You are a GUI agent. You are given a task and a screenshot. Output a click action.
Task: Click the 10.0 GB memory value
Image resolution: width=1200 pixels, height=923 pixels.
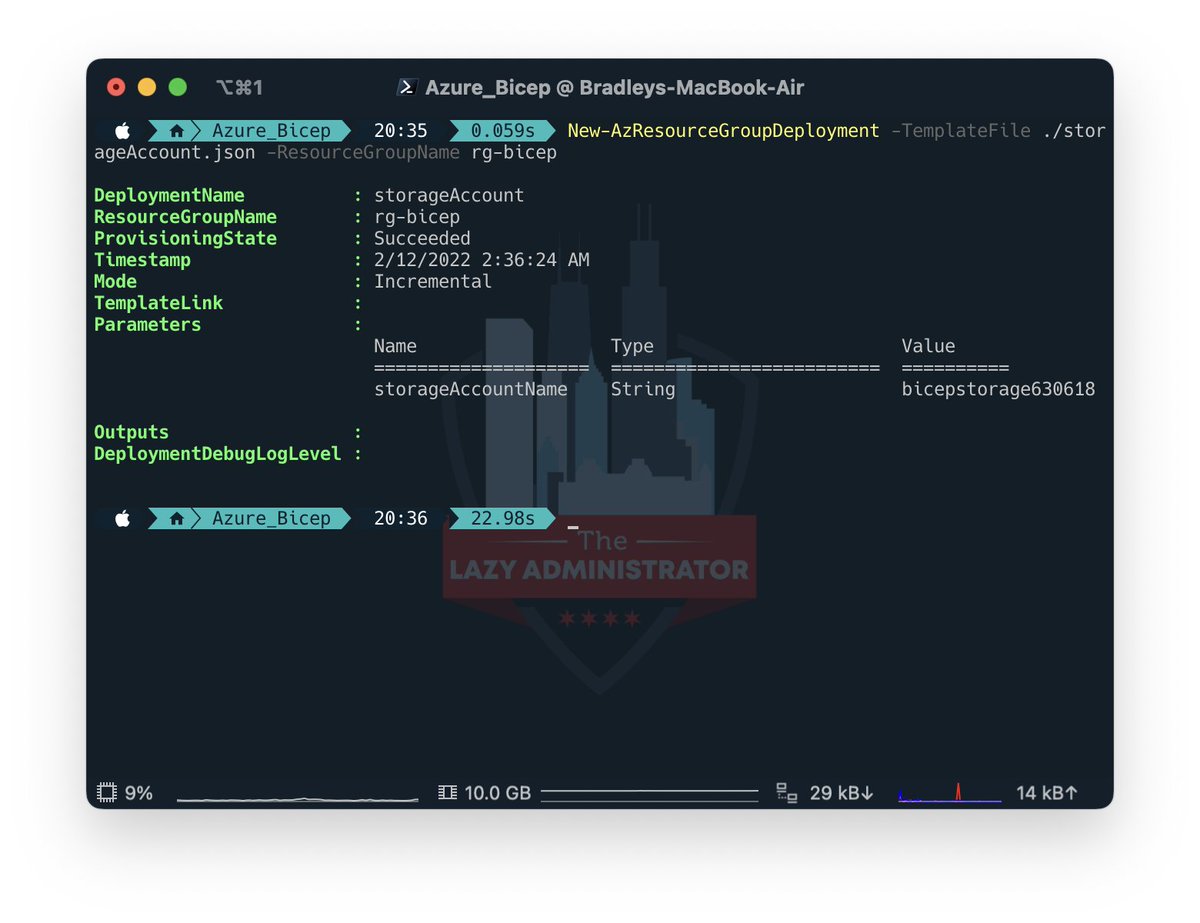[x=498, y=793]
